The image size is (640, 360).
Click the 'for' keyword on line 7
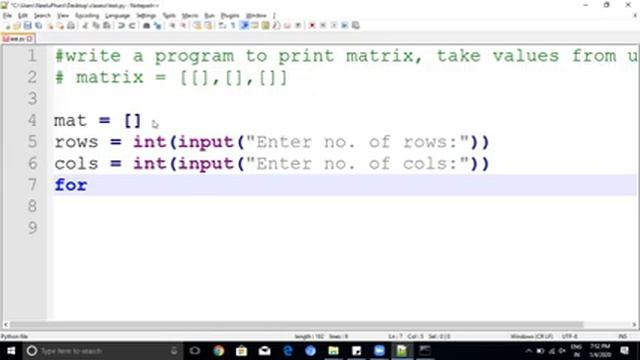pos(71,185)
